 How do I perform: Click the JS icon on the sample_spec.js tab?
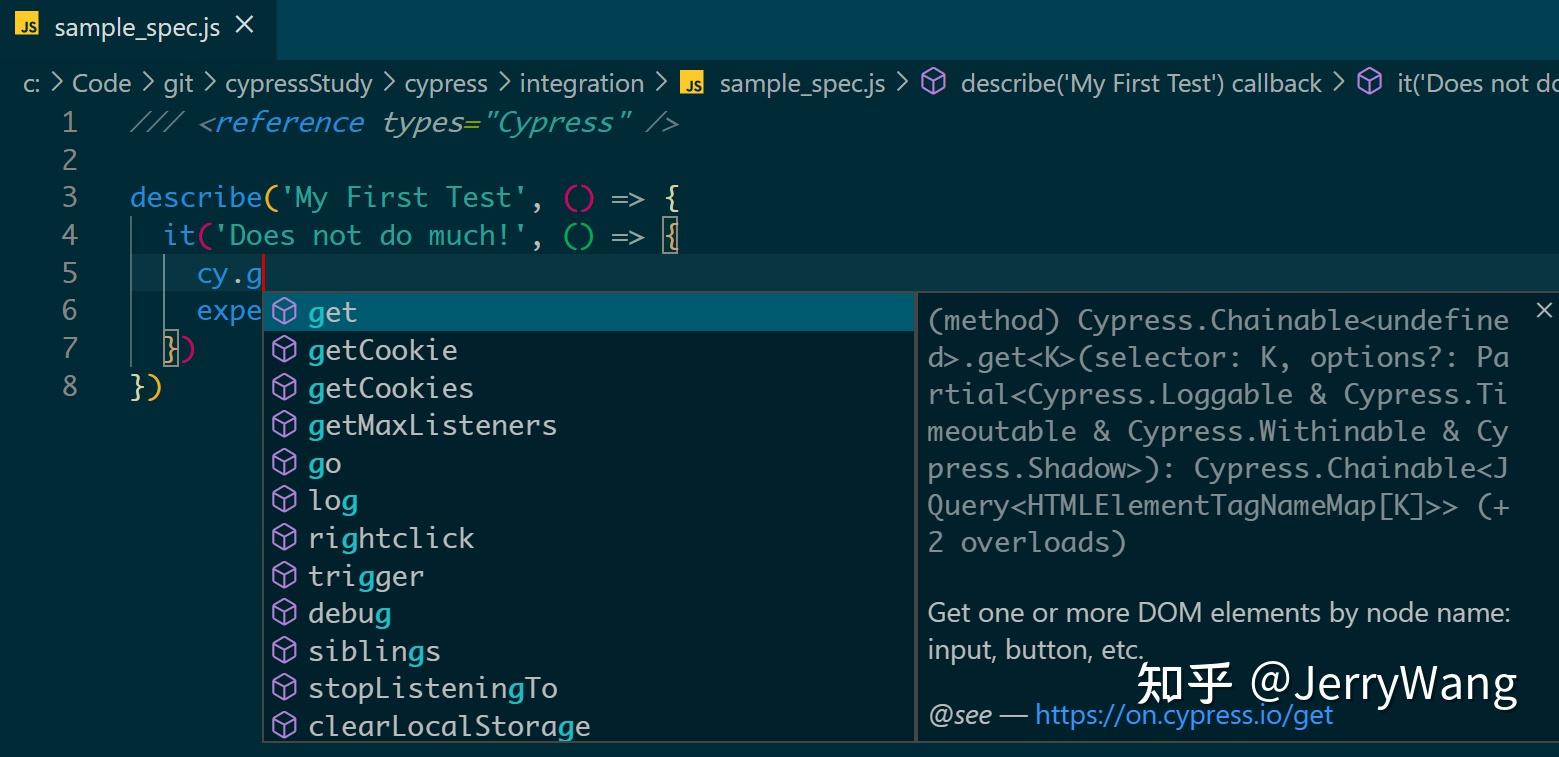click(29, 26)
